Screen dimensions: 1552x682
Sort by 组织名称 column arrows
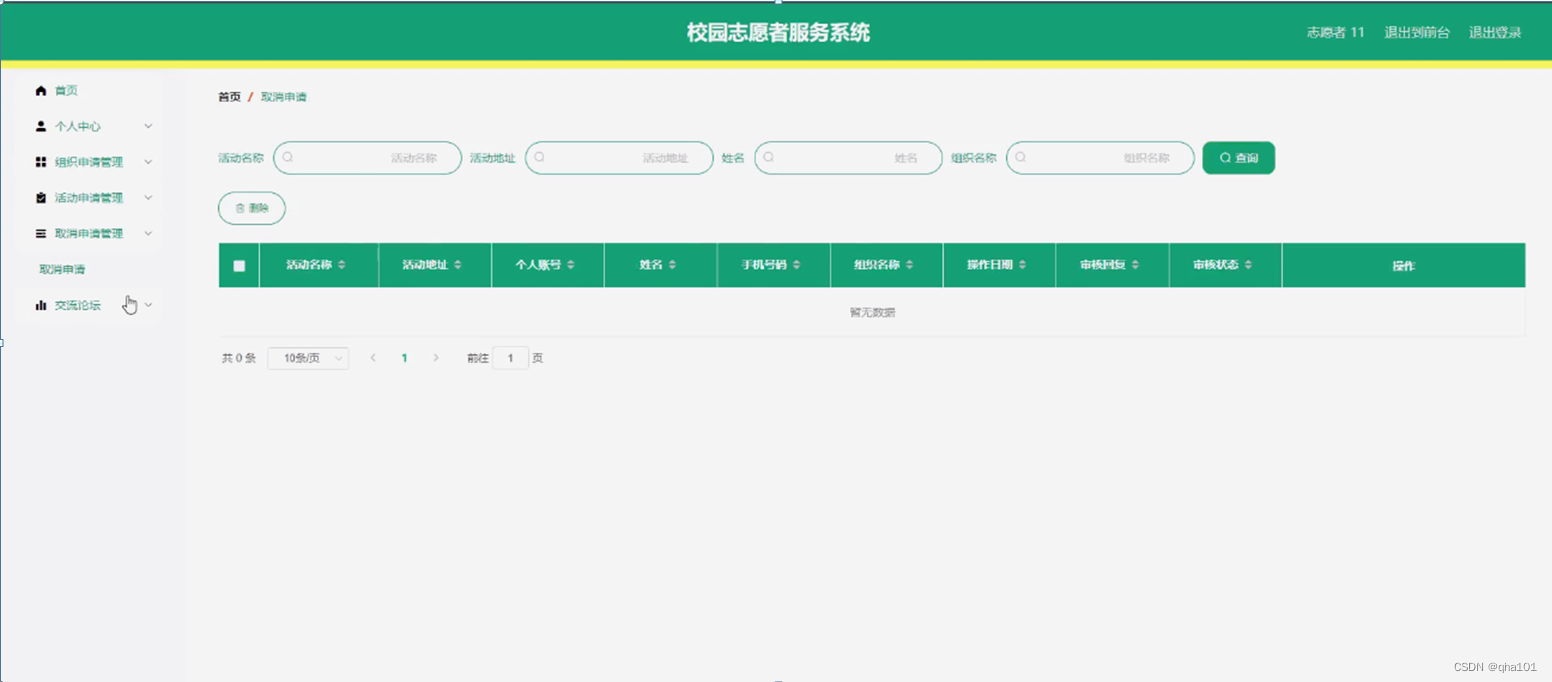910,265
